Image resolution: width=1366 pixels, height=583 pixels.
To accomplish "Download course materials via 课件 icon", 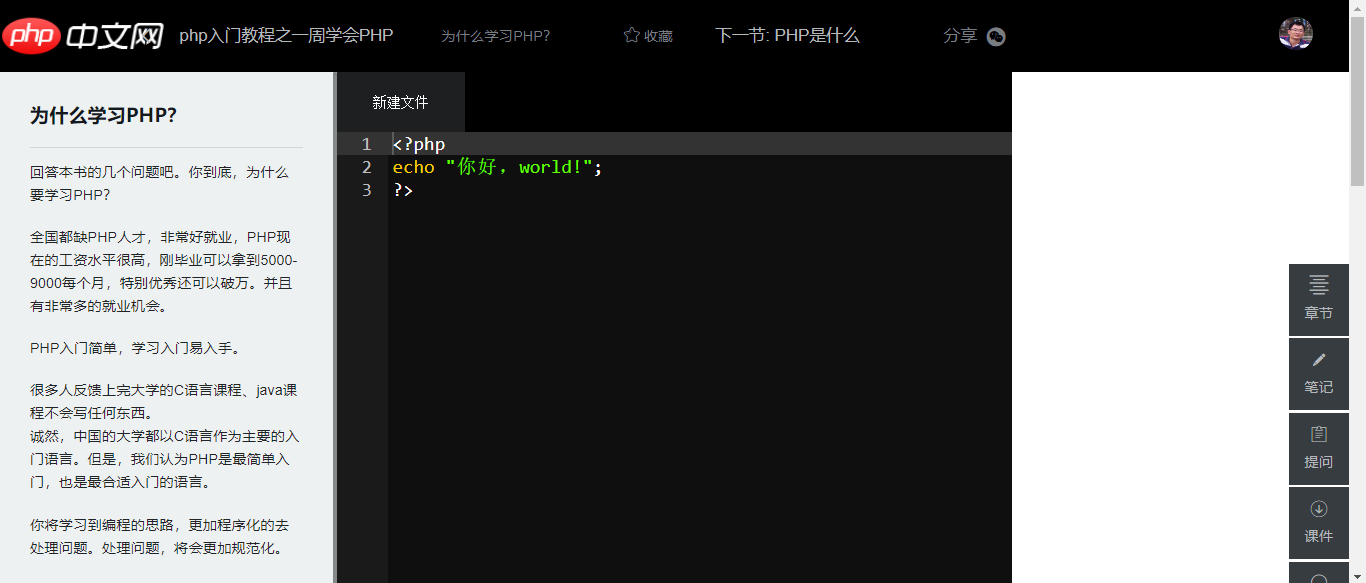I will click(1318, 523).
